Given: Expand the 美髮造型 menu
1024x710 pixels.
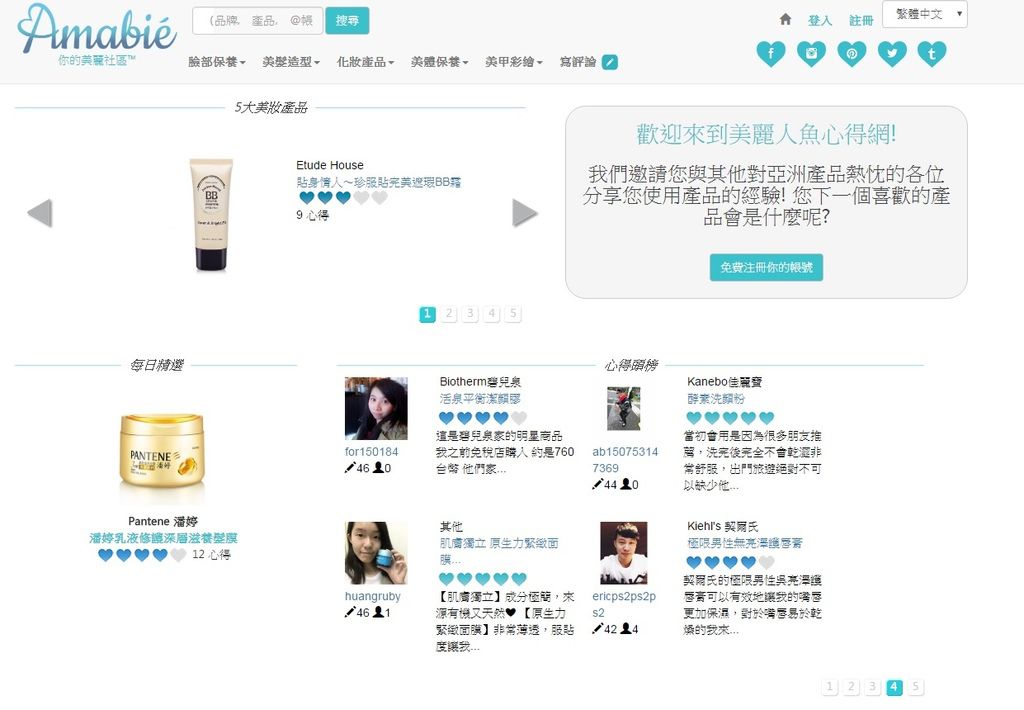Looking at the screenshot, I should coord(291,62).
